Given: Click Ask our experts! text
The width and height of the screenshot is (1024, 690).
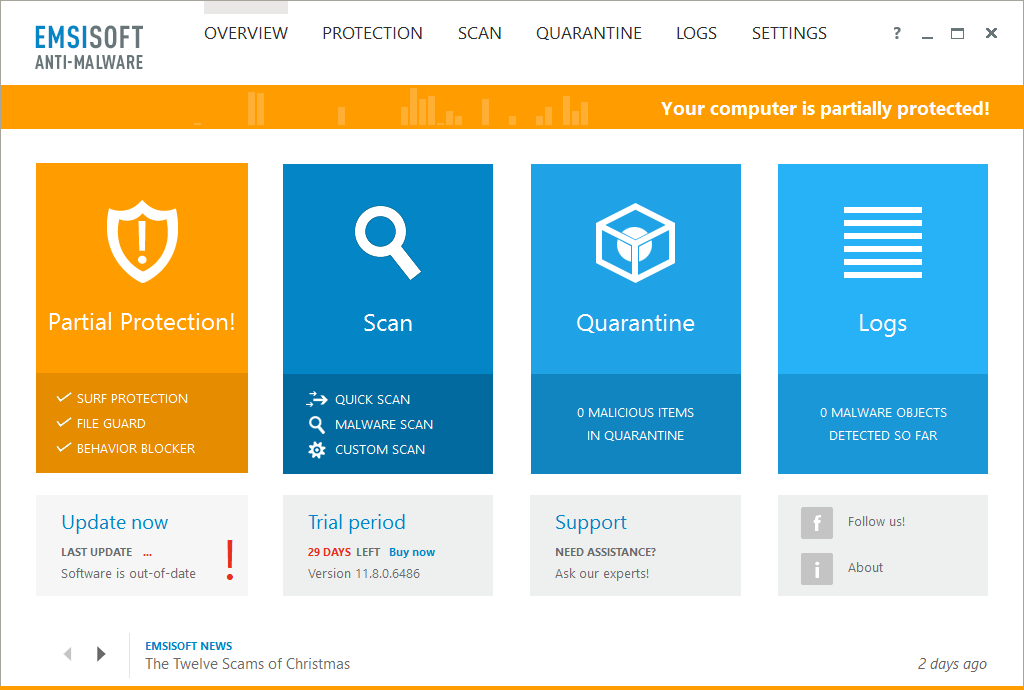Looking at the screenshot, I should tap(602, 574).
